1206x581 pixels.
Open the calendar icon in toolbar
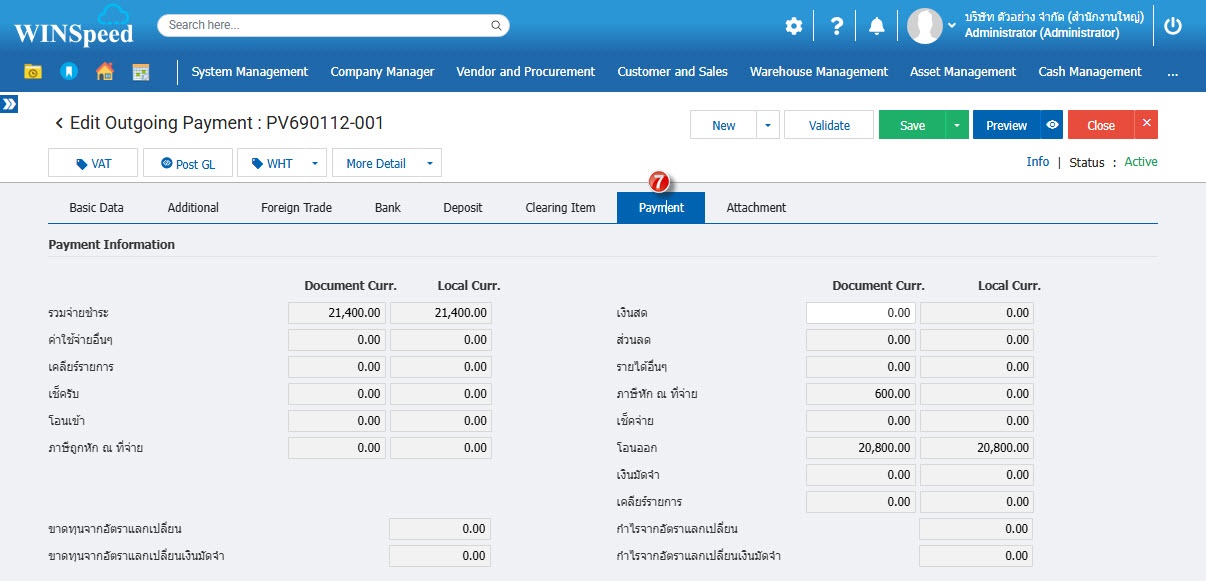141,72
